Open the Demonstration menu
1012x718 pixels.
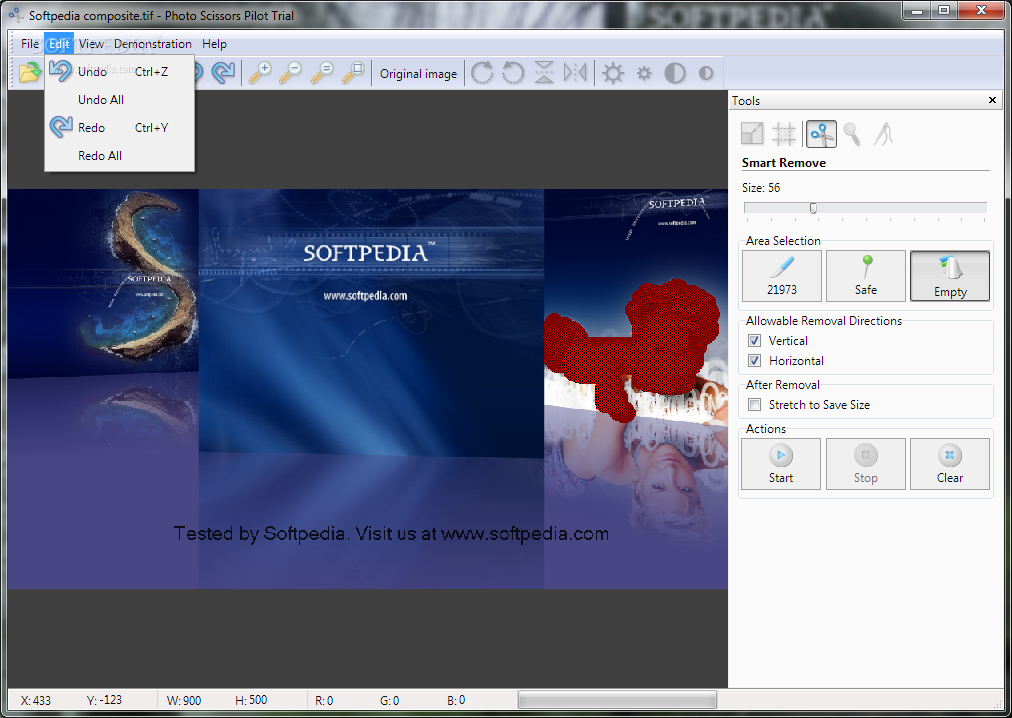click(153, 44)
